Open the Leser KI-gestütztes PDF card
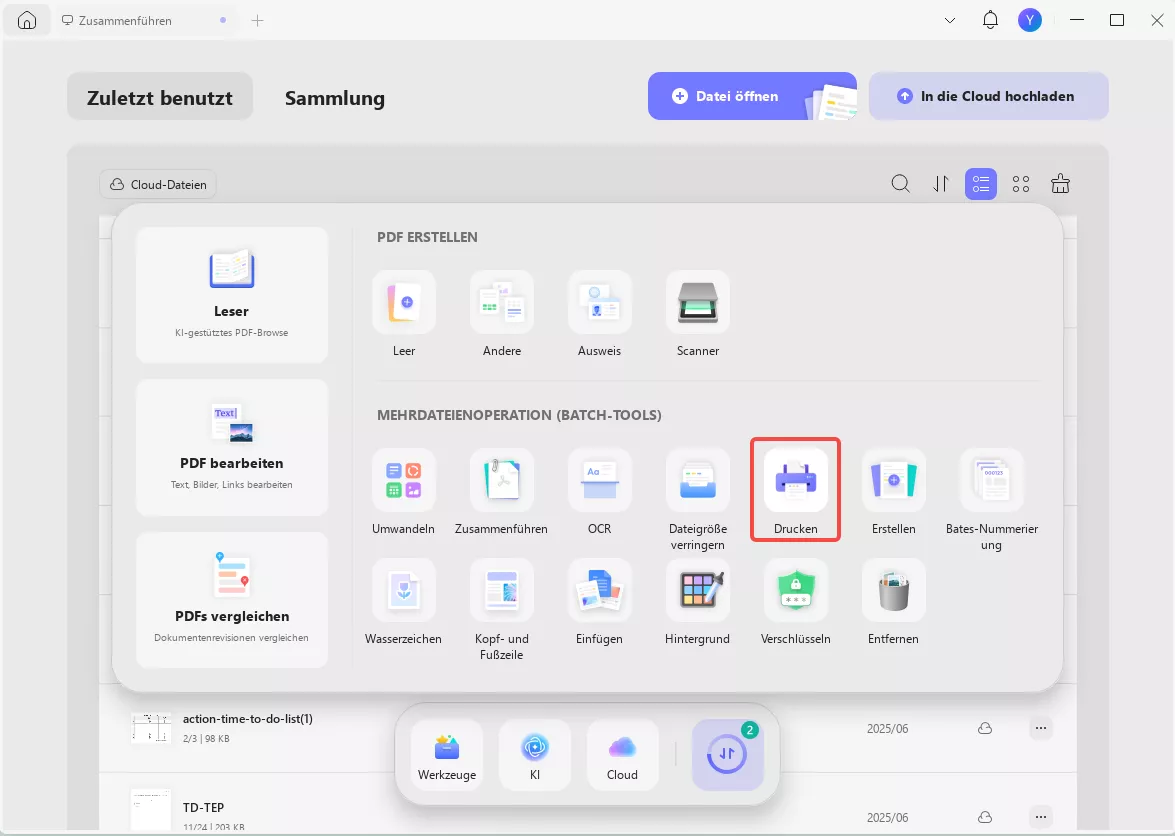Screen dimensions: 1175x836 coord(232,295)
